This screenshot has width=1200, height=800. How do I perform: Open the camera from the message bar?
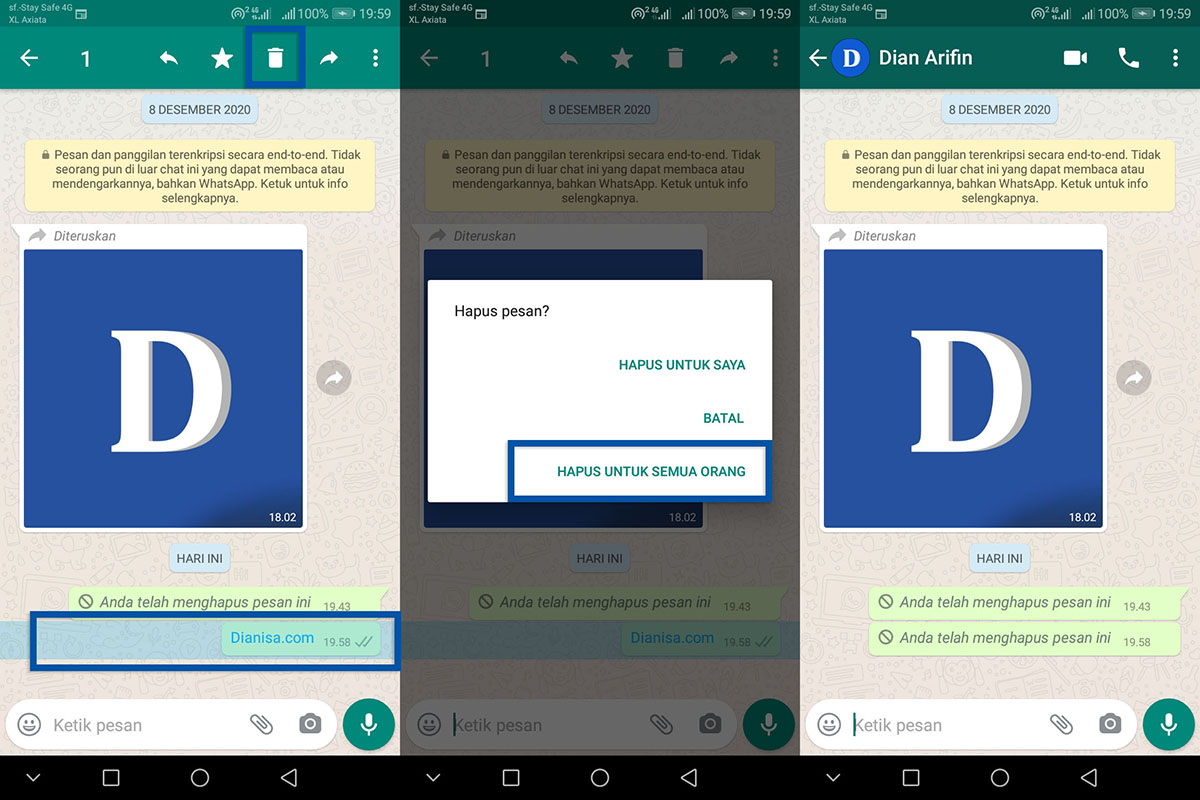coord(310,724)
